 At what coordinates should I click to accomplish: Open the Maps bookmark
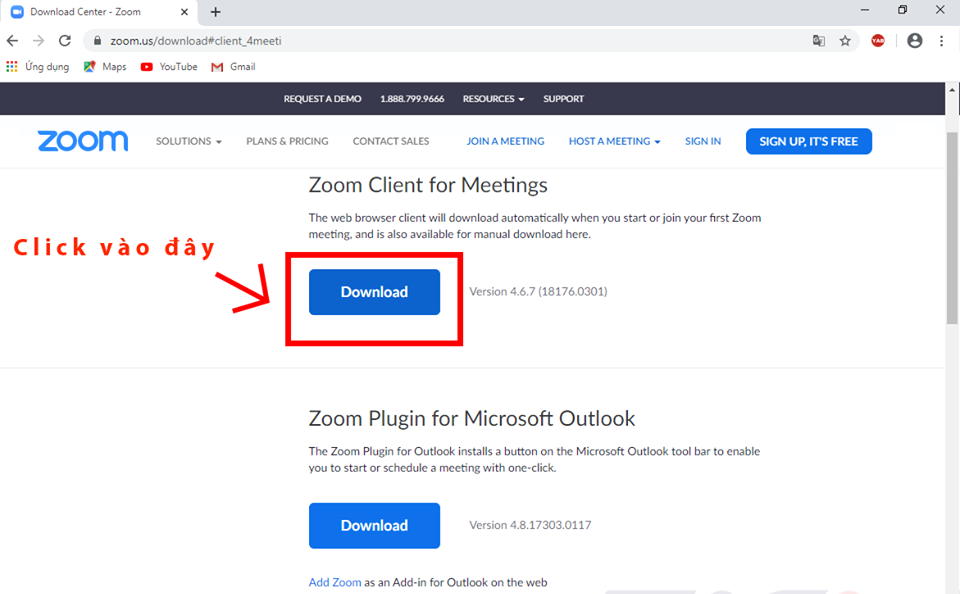pos(105,67)
